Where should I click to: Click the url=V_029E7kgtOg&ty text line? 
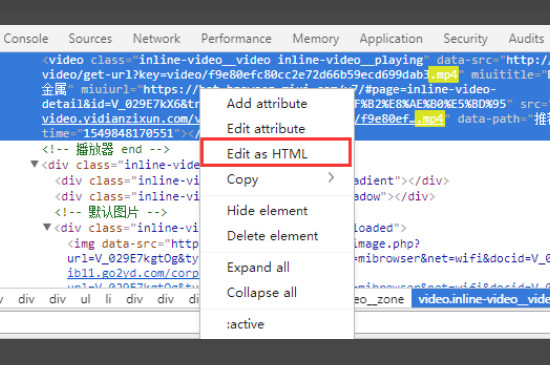[133, 258]
